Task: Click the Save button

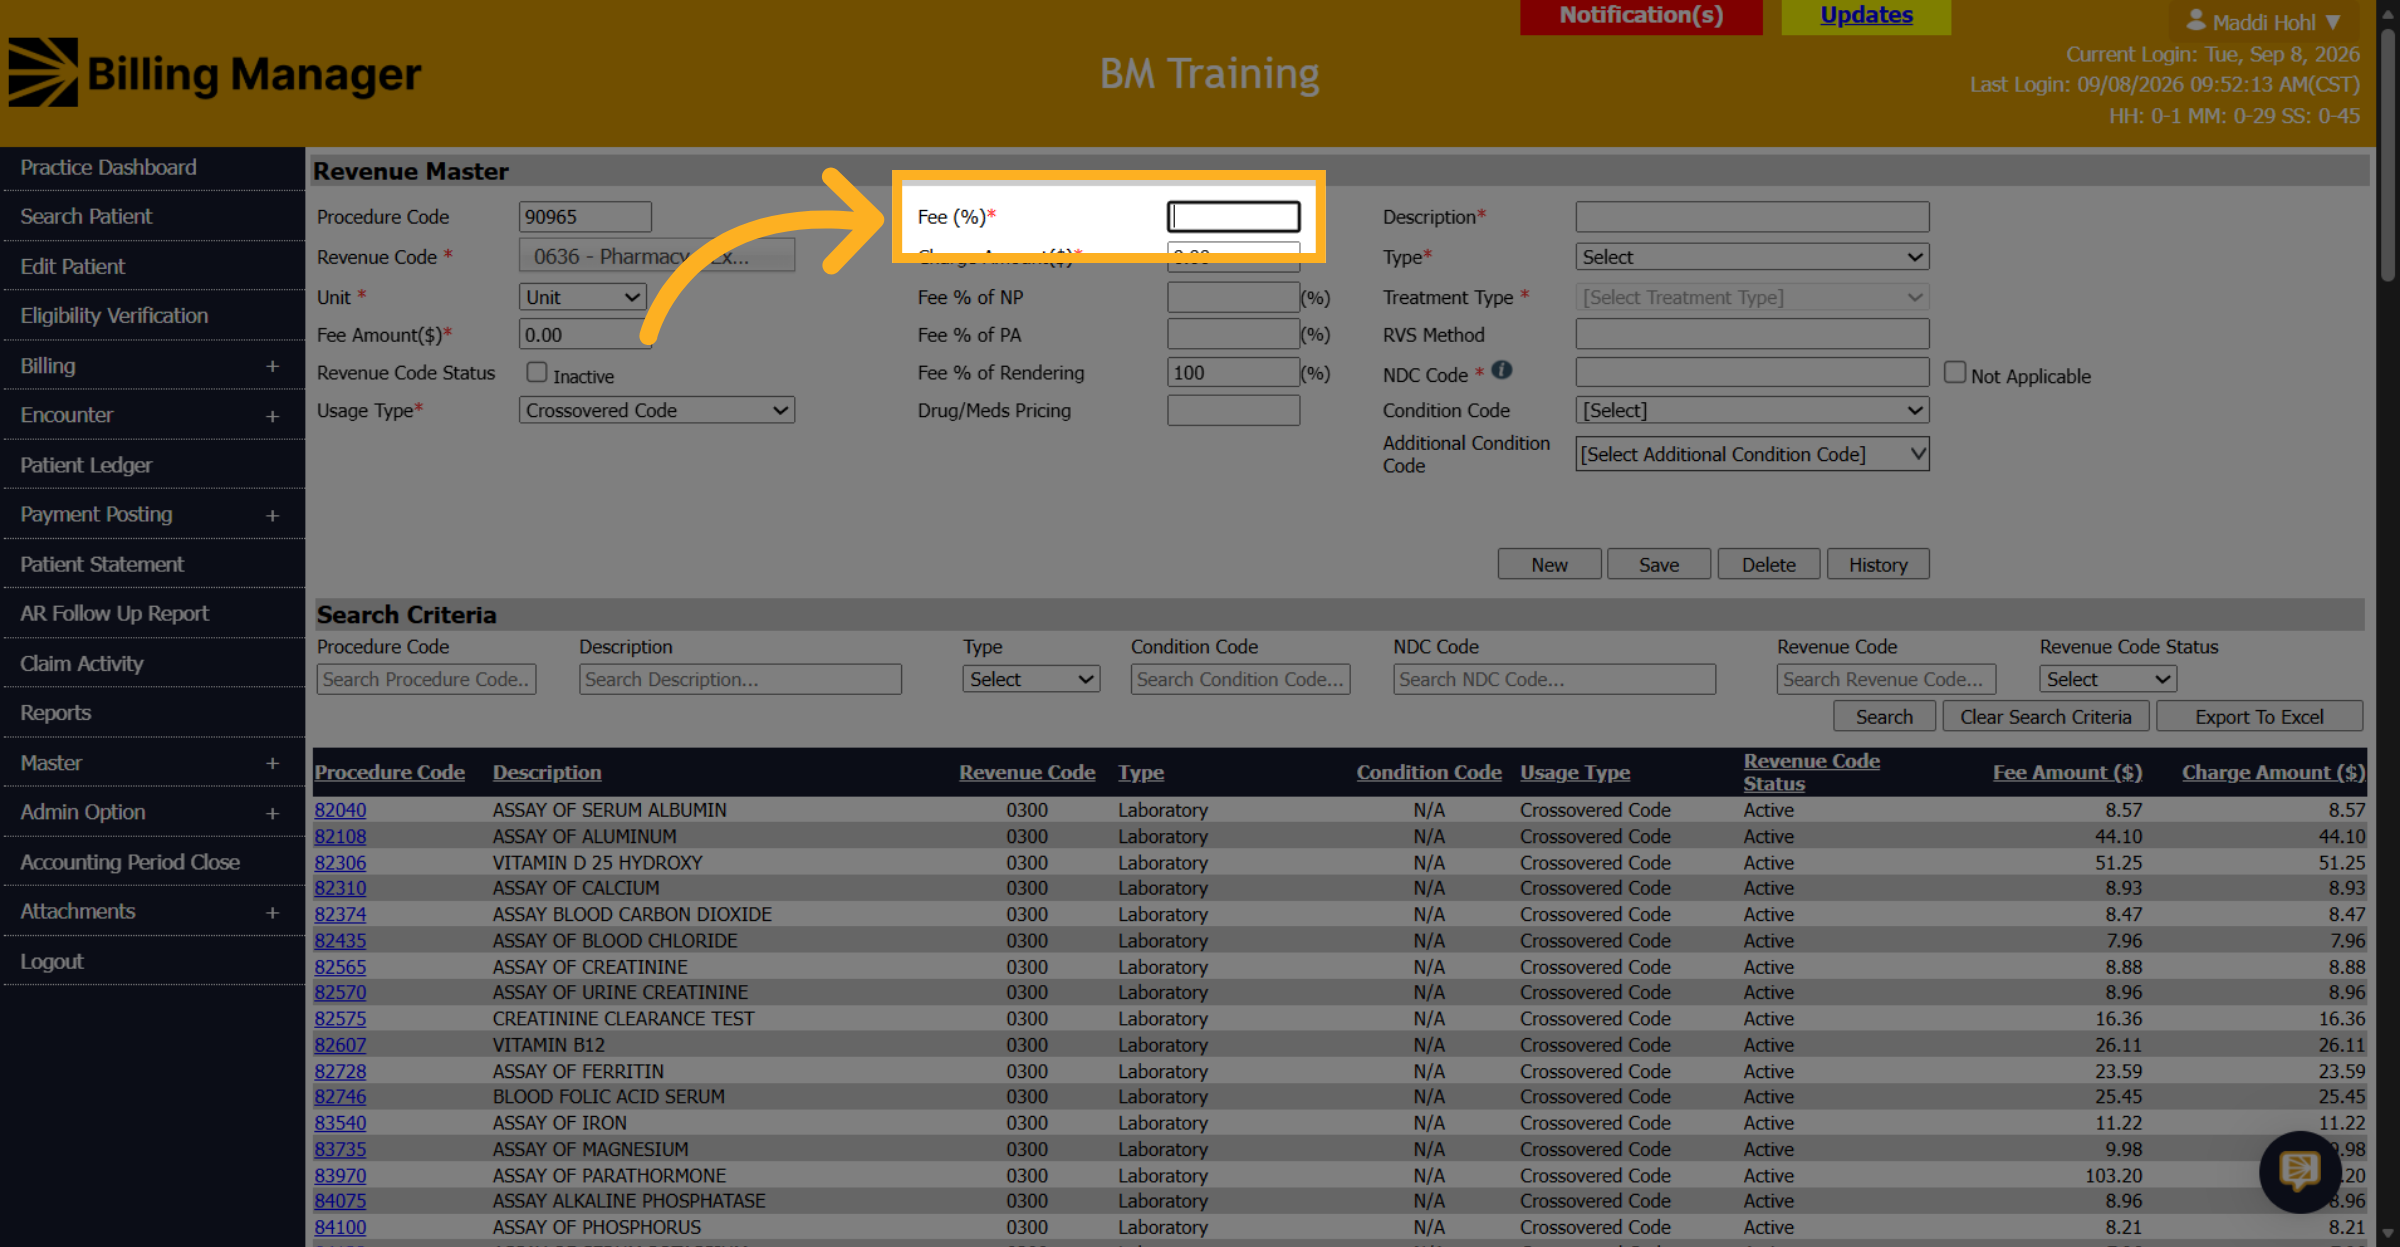Action: 1659,564
